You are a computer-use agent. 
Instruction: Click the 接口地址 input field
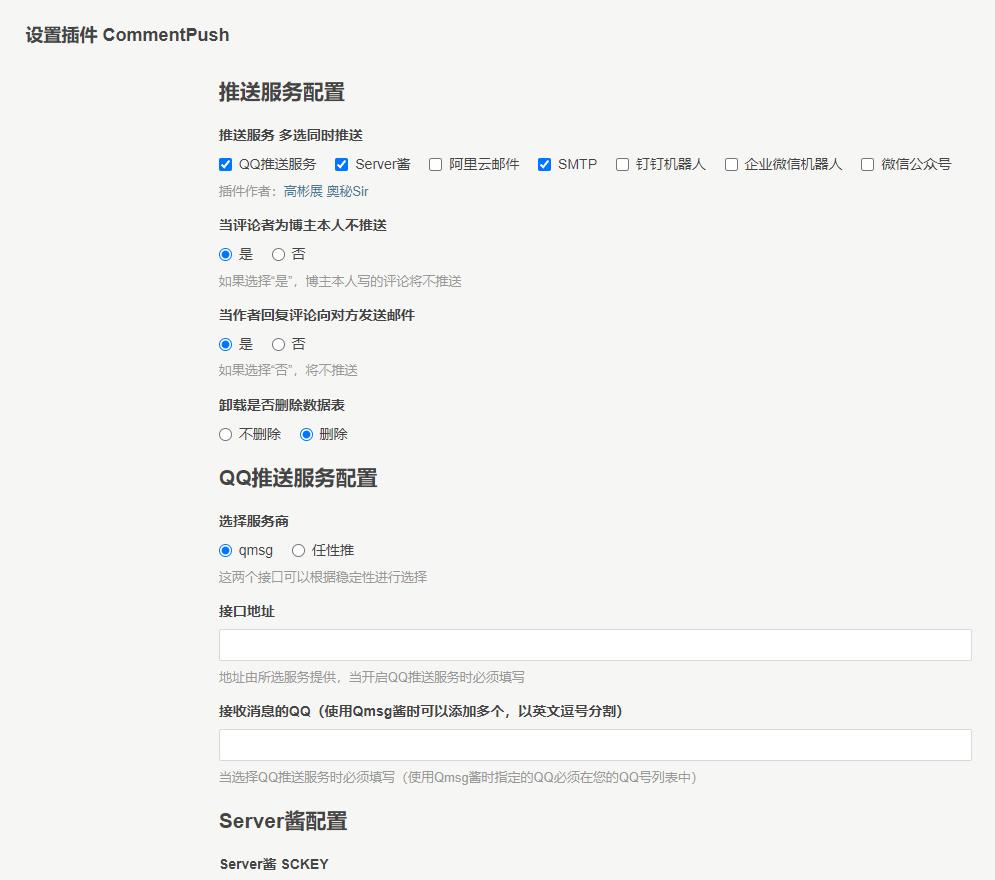(595, 645)
